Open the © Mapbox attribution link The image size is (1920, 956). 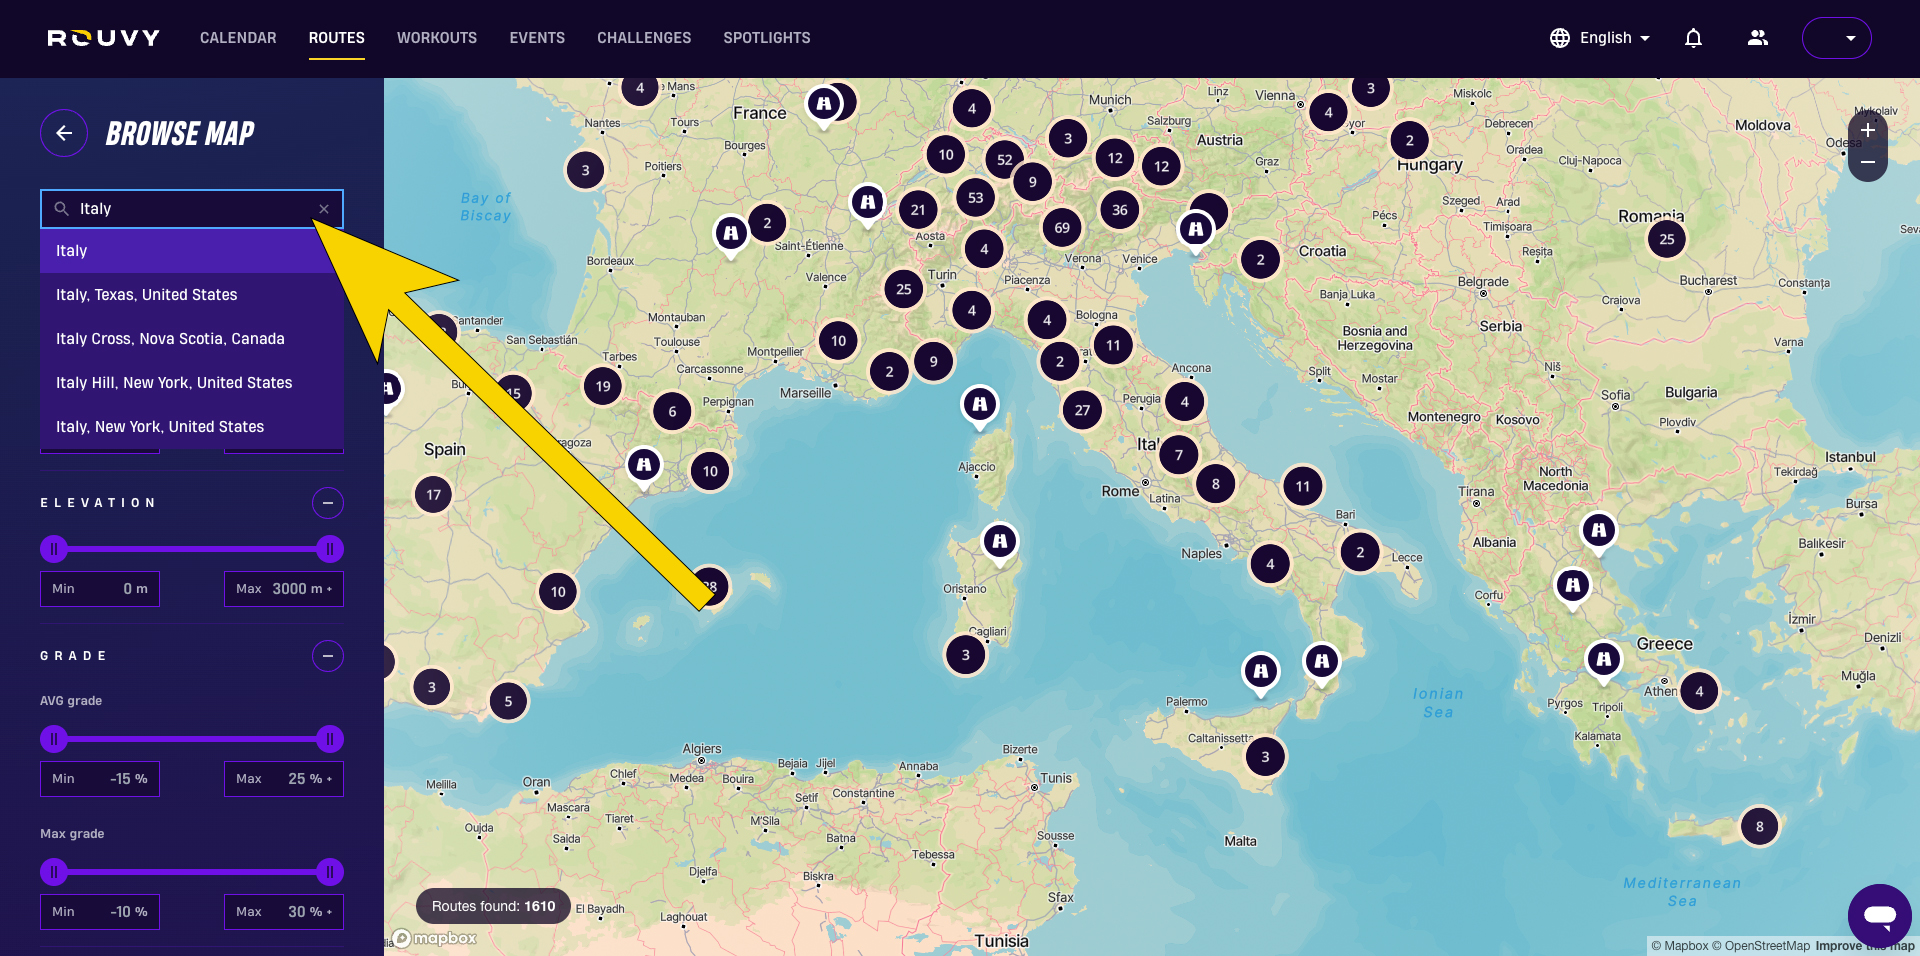pyautogui.click(x=1680, y=946)
